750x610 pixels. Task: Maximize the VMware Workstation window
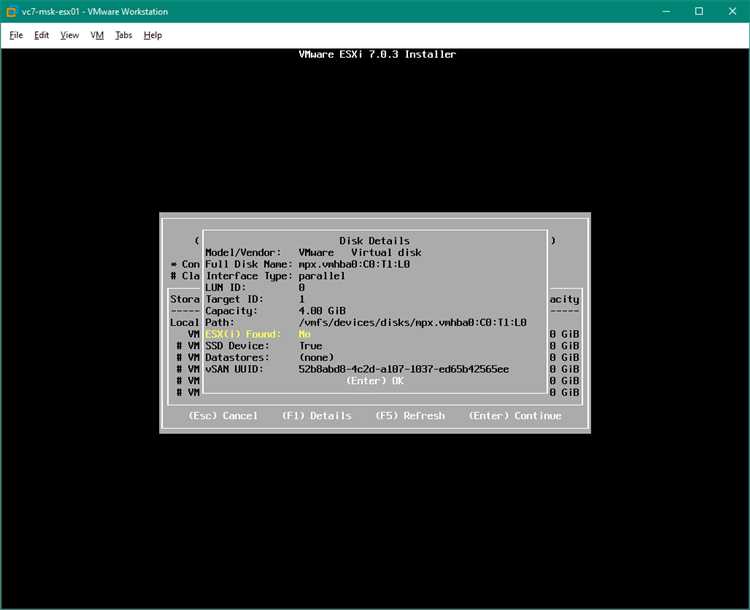pyautogui.click(x=699, y=11)
